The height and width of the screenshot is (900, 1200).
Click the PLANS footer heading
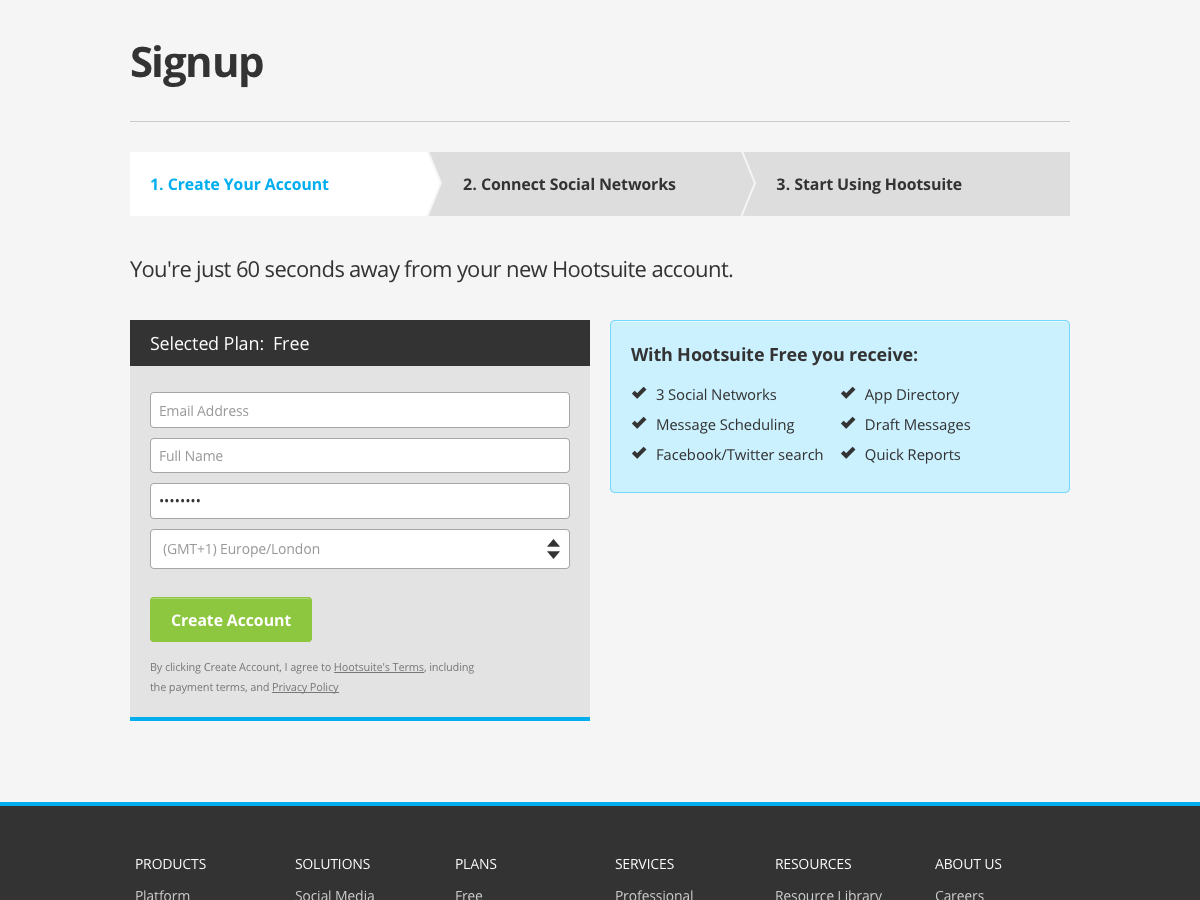pyautogui.click(x=476, y=864)
